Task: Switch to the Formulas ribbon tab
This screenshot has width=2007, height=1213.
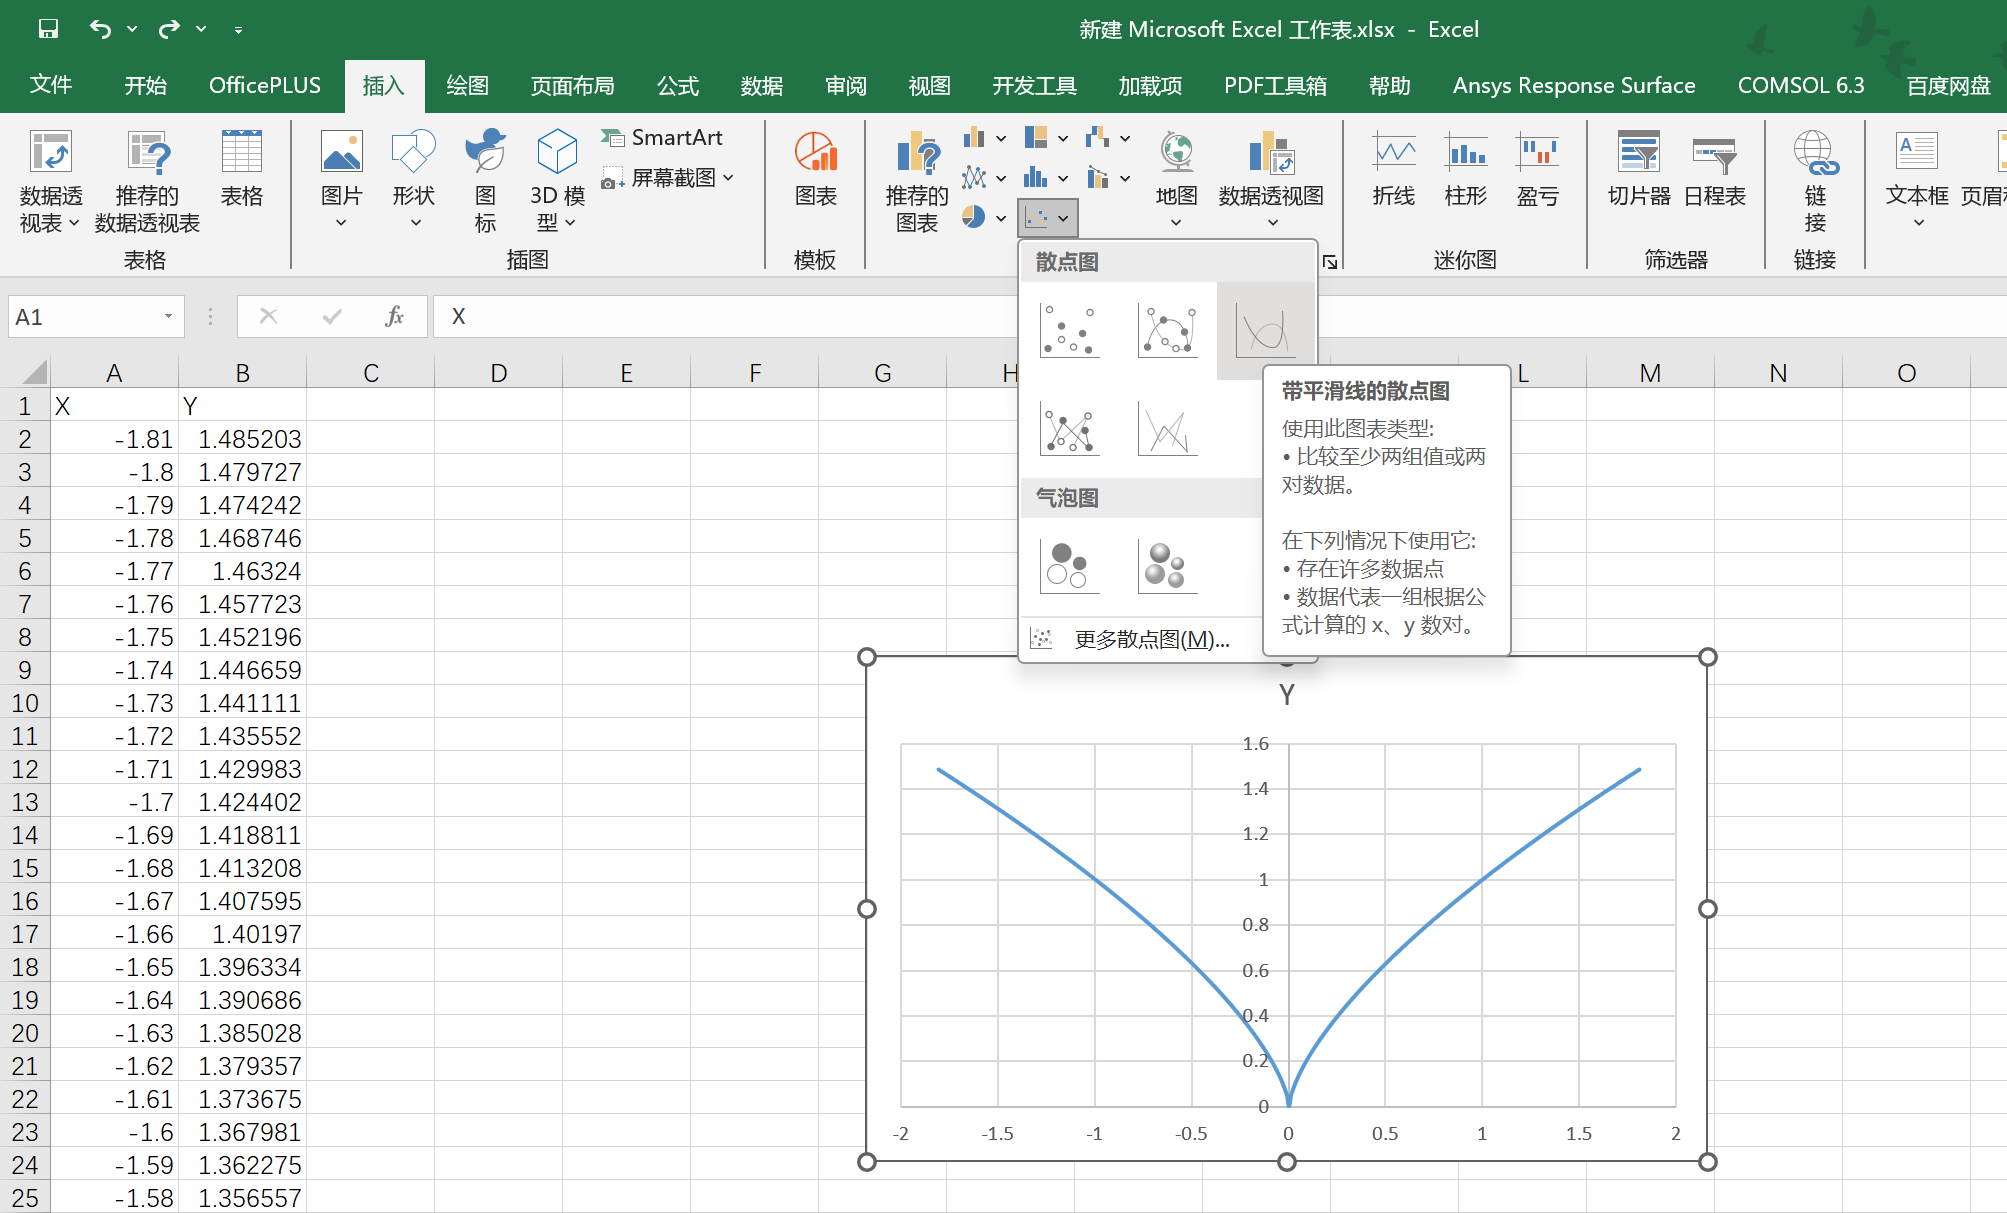Action: [x=677, y=86]
